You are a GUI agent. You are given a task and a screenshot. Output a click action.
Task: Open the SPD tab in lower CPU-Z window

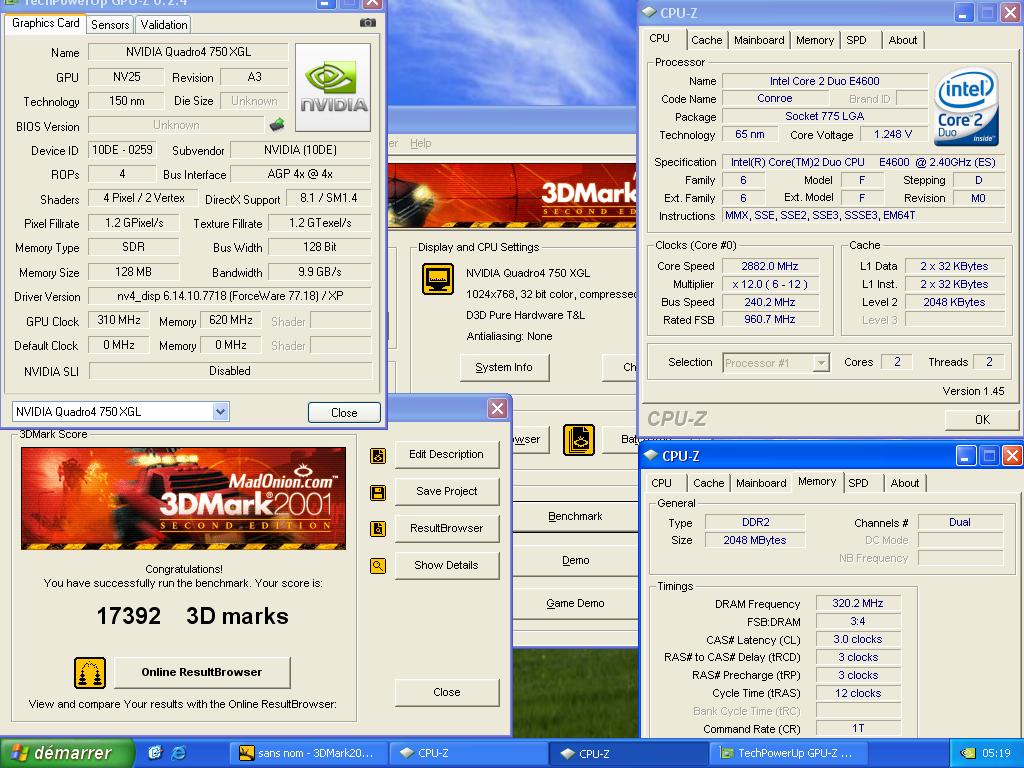pyautogui.click(x=858, y=483)
